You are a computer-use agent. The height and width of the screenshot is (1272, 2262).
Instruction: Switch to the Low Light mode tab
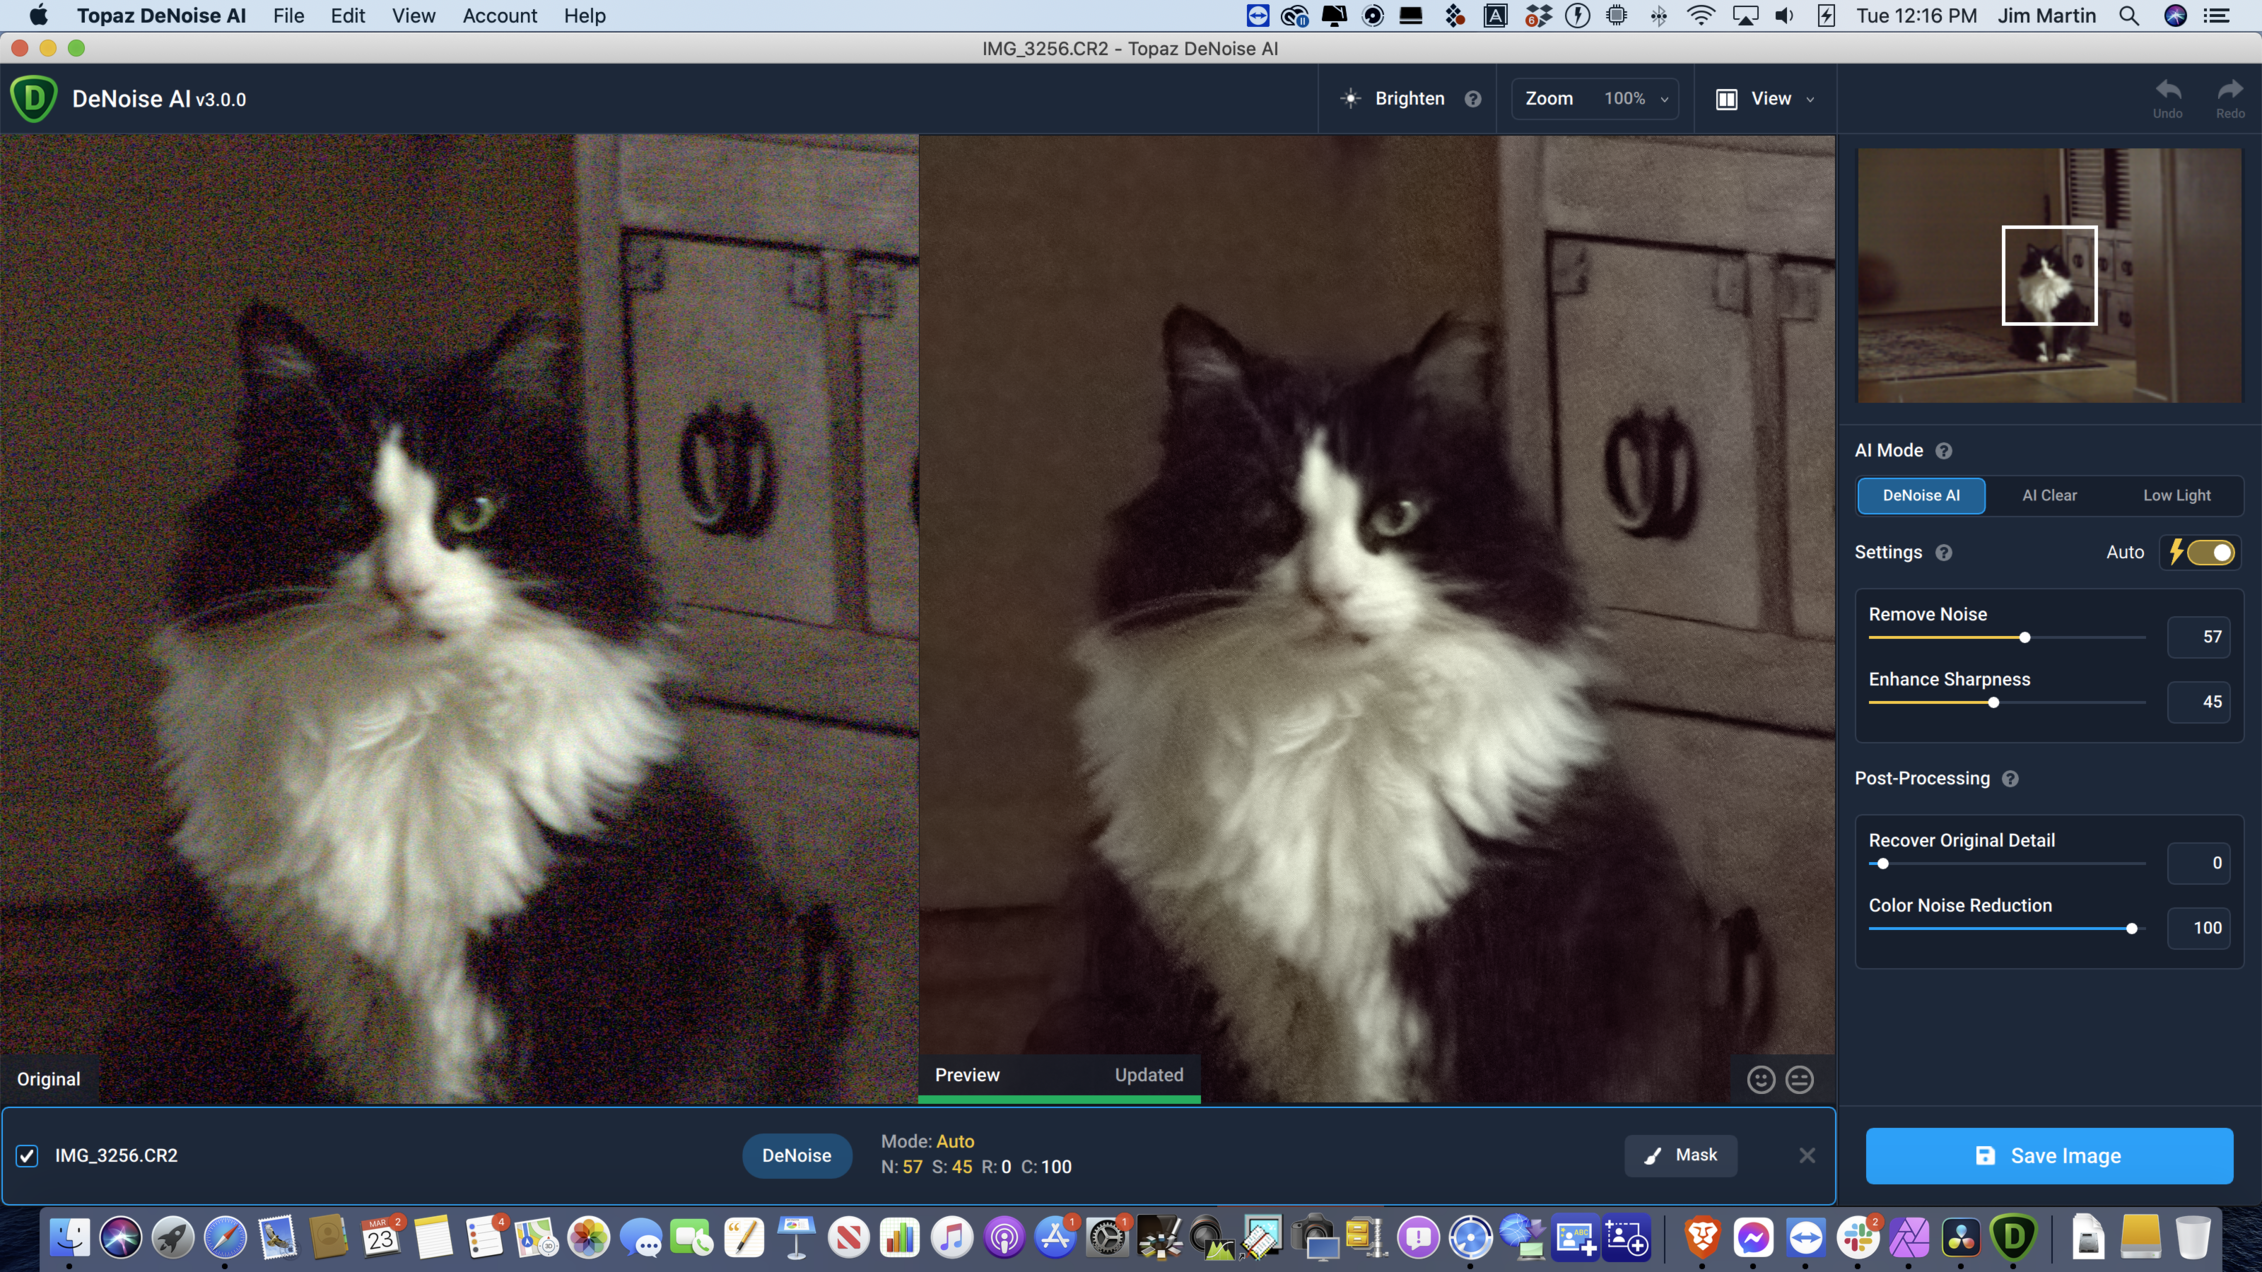point(2177,496)
